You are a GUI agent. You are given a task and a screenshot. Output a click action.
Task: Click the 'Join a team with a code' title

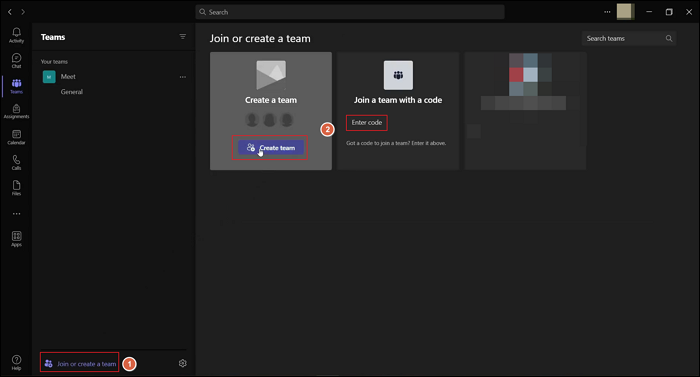point(398,100)
